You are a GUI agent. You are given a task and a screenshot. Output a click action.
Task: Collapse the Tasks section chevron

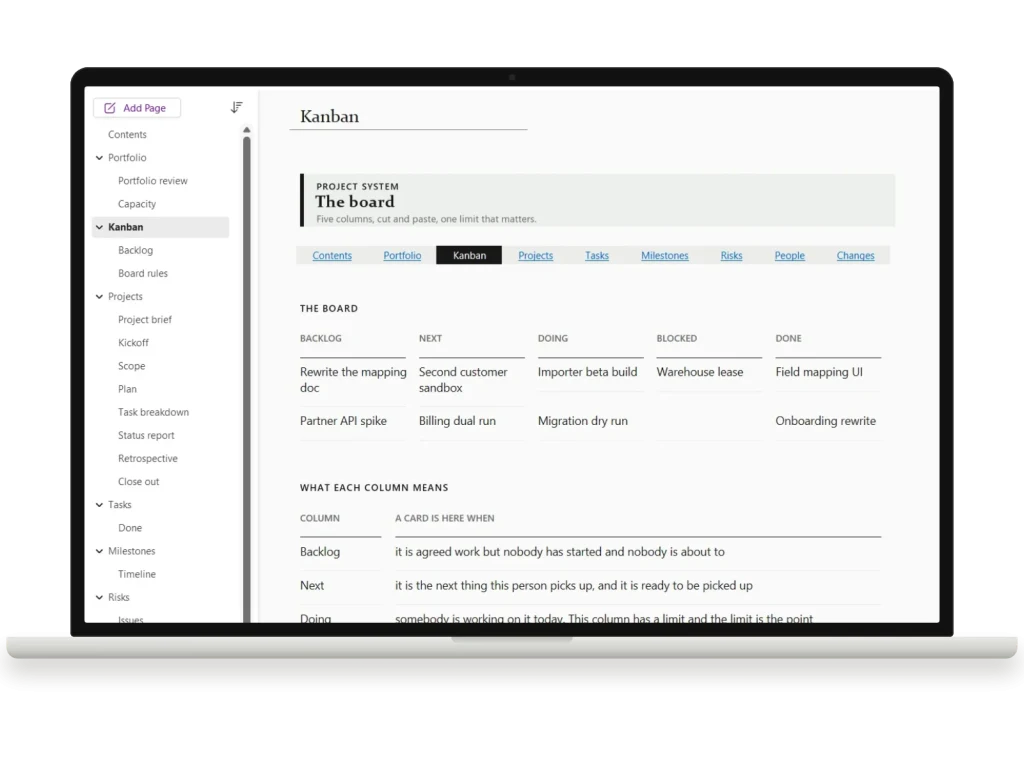click(x=99, y=505)
